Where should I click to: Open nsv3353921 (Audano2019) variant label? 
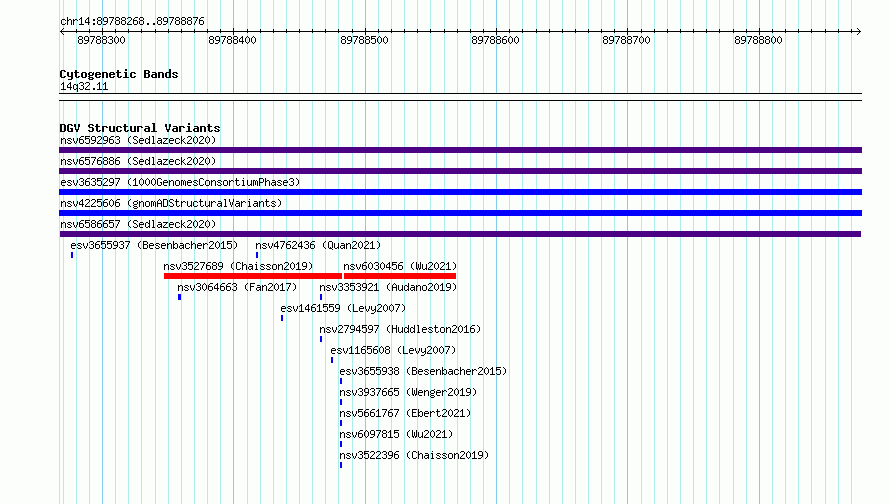[388, 287]
